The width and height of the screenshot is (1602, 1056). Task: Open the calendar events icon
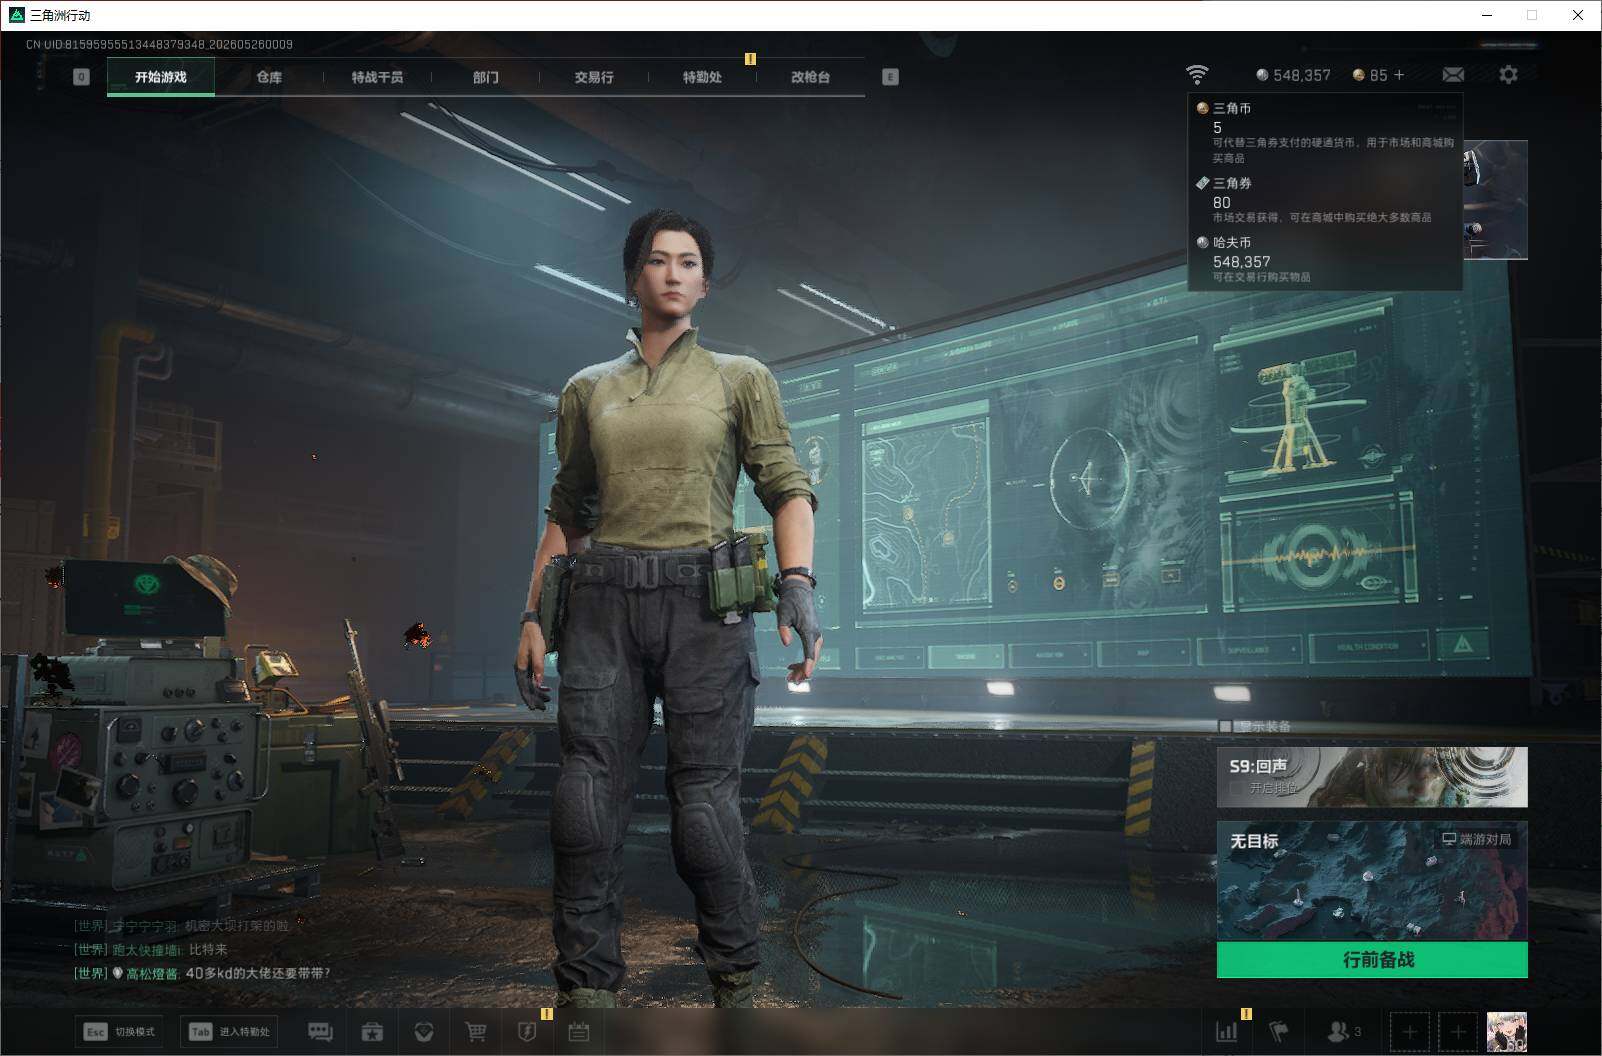coord(579,1031)
